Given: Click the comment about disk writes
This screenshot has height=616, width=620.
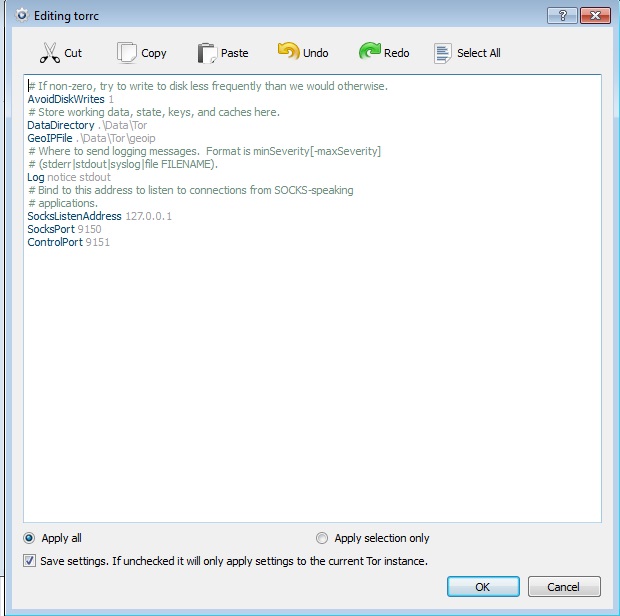Looking at the screenshot, I should (x=208, y=86).
